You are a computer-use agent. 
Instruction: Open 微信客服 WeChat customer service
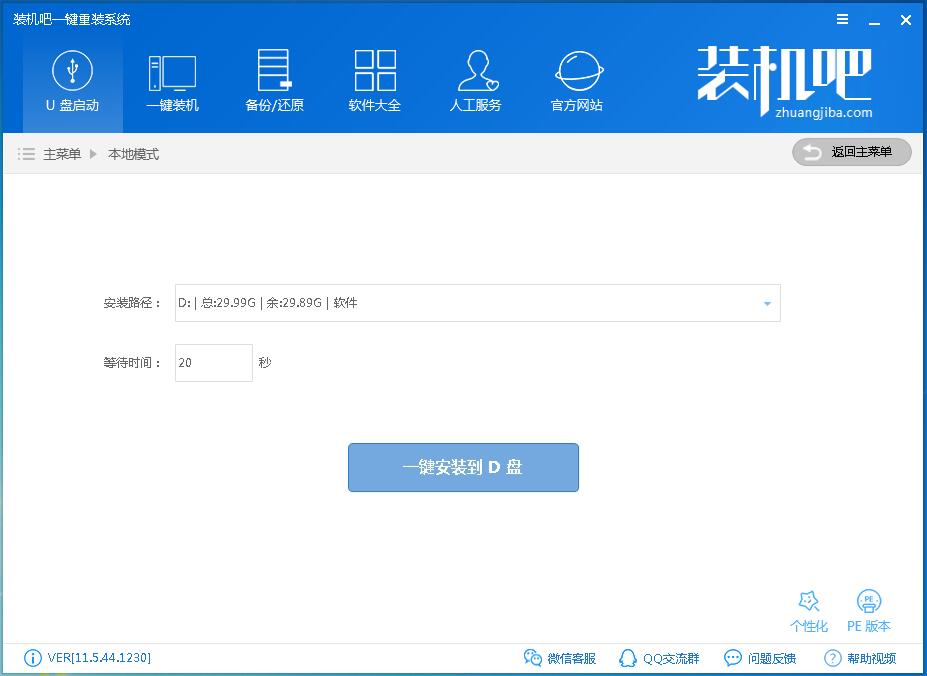click(x=560, y=658)
